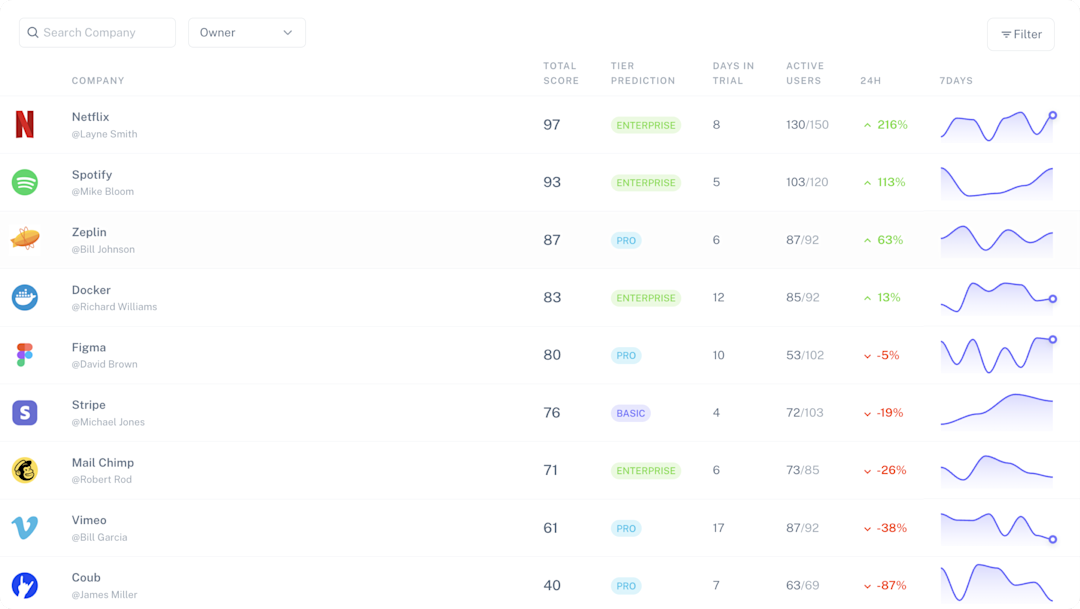
Task: Open the Mail Chimp company name
Action: pos(103,463)
